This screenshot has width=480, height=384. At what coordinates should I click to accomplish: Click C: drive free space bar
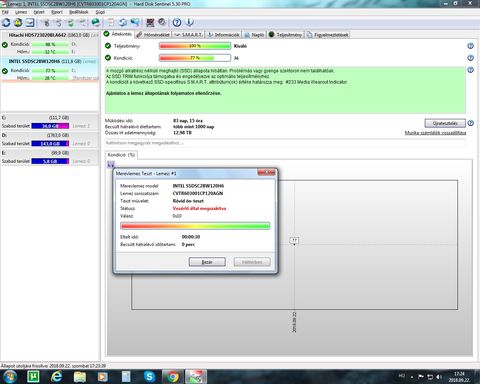[50, 126]
